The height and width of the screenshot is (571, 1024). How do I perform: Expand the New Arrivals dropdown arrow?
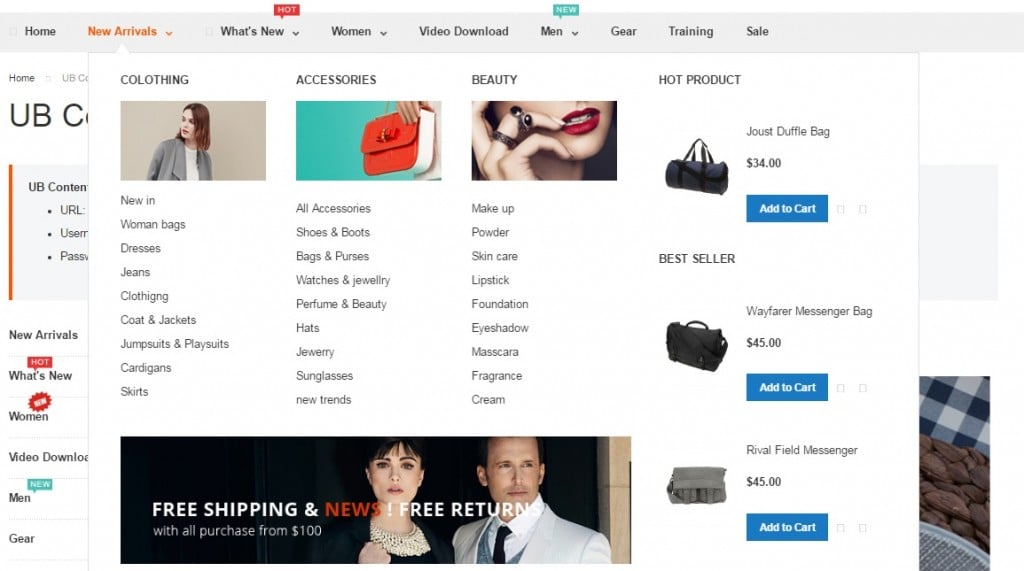[x=168, y=33]
